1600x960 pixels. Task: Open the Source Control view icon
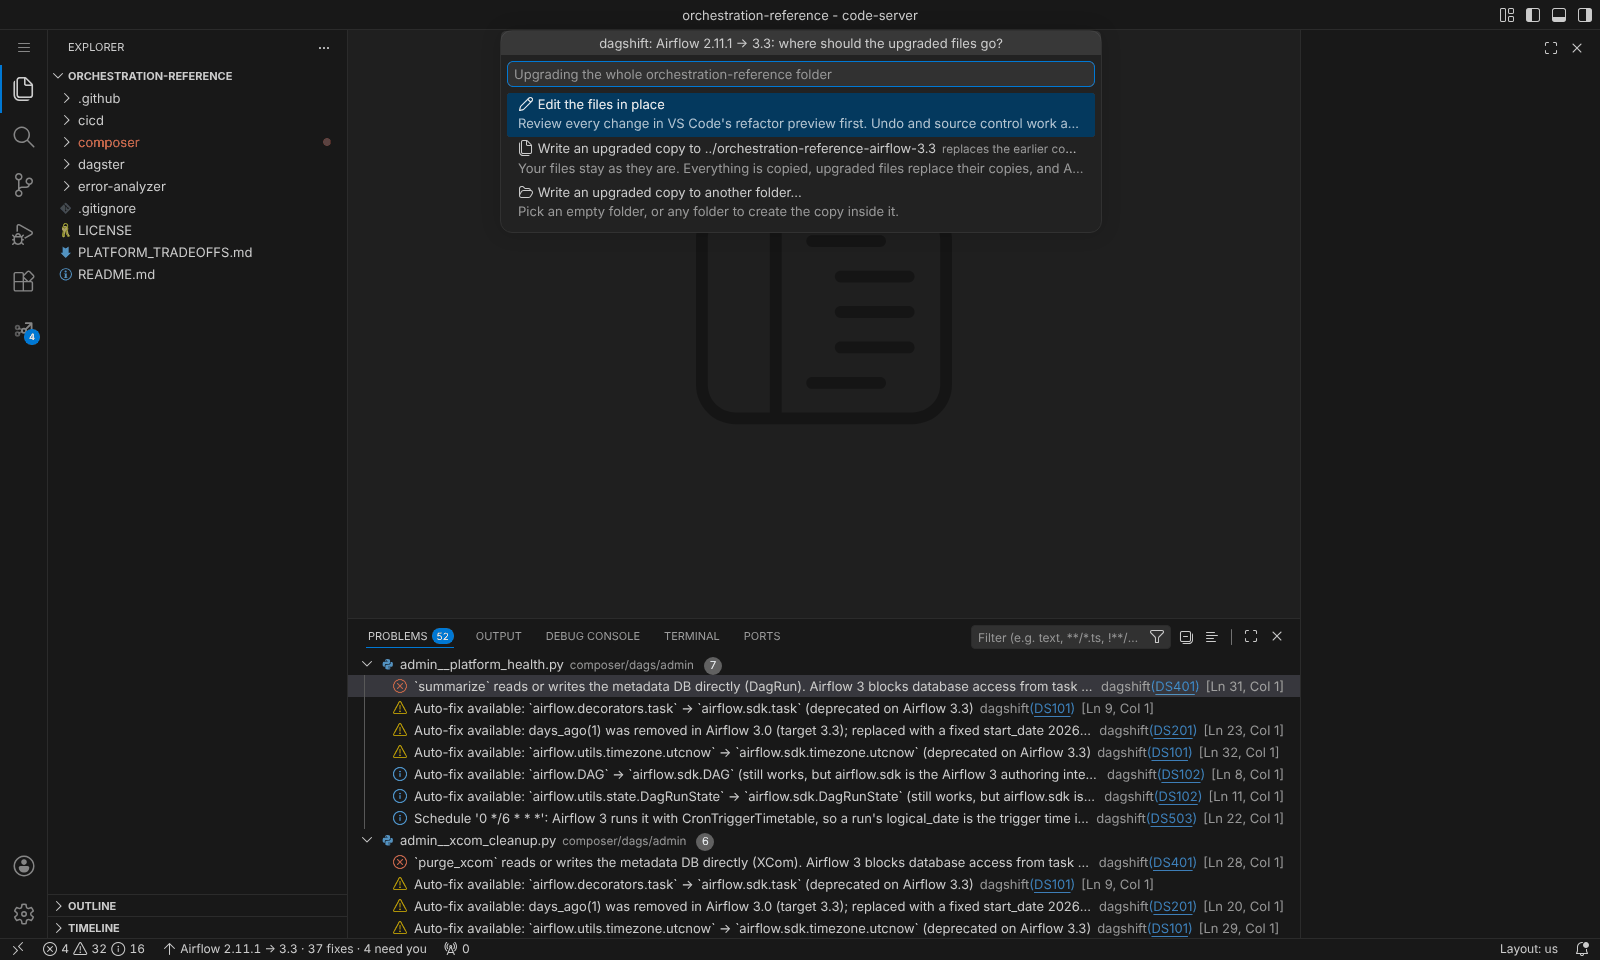point(24,185)
